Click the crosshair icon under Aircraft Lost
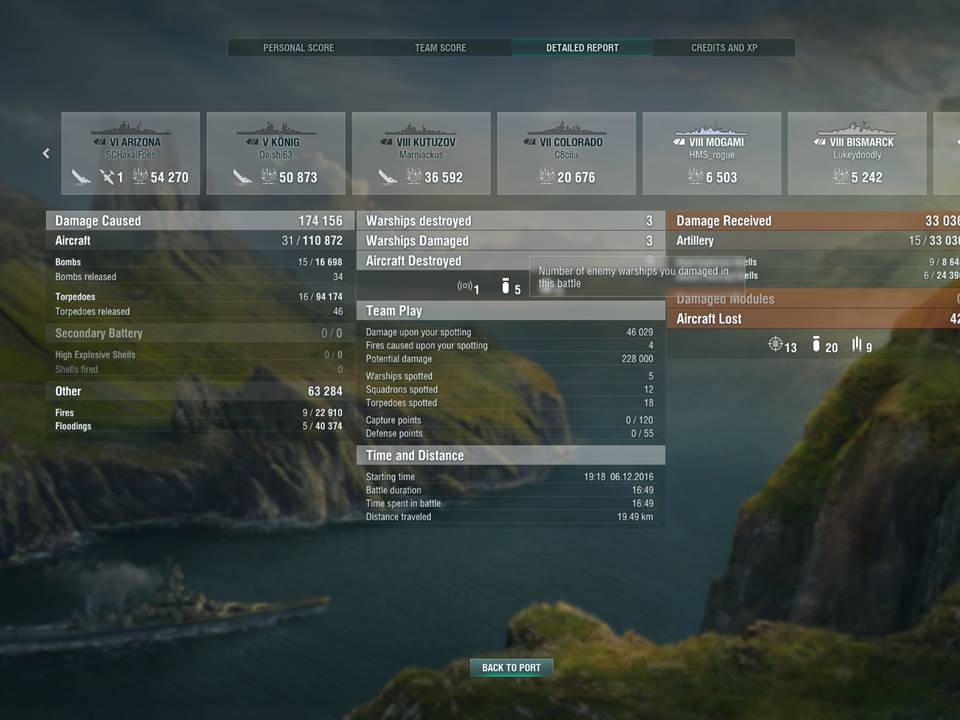960x720 pixels. tap(775, 344)
